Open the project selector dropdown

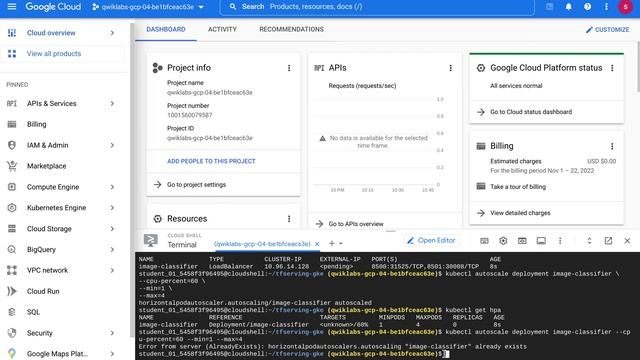pyautogui.click(x=148, y=7)
